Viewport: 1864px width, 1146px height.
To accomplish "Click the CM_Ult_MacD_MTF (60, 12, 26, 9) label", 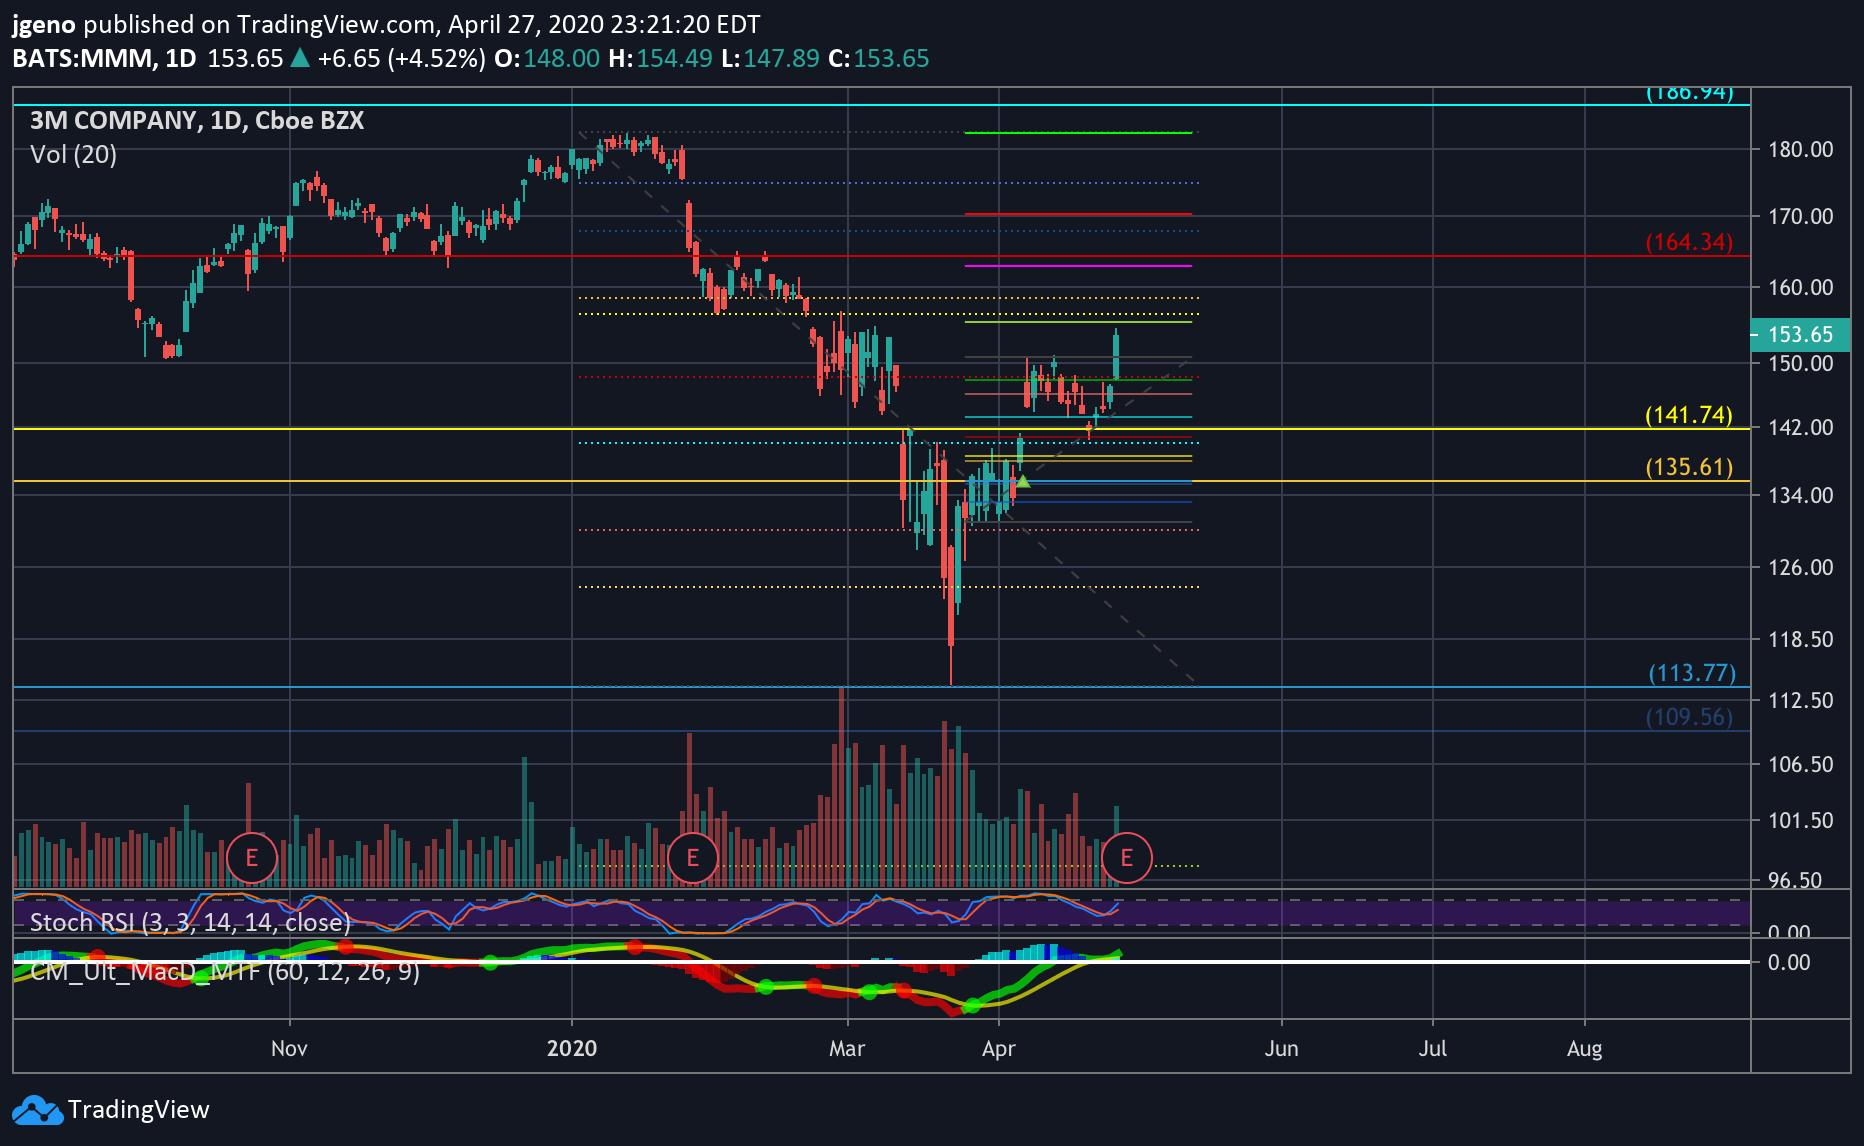I will [225, 971].
